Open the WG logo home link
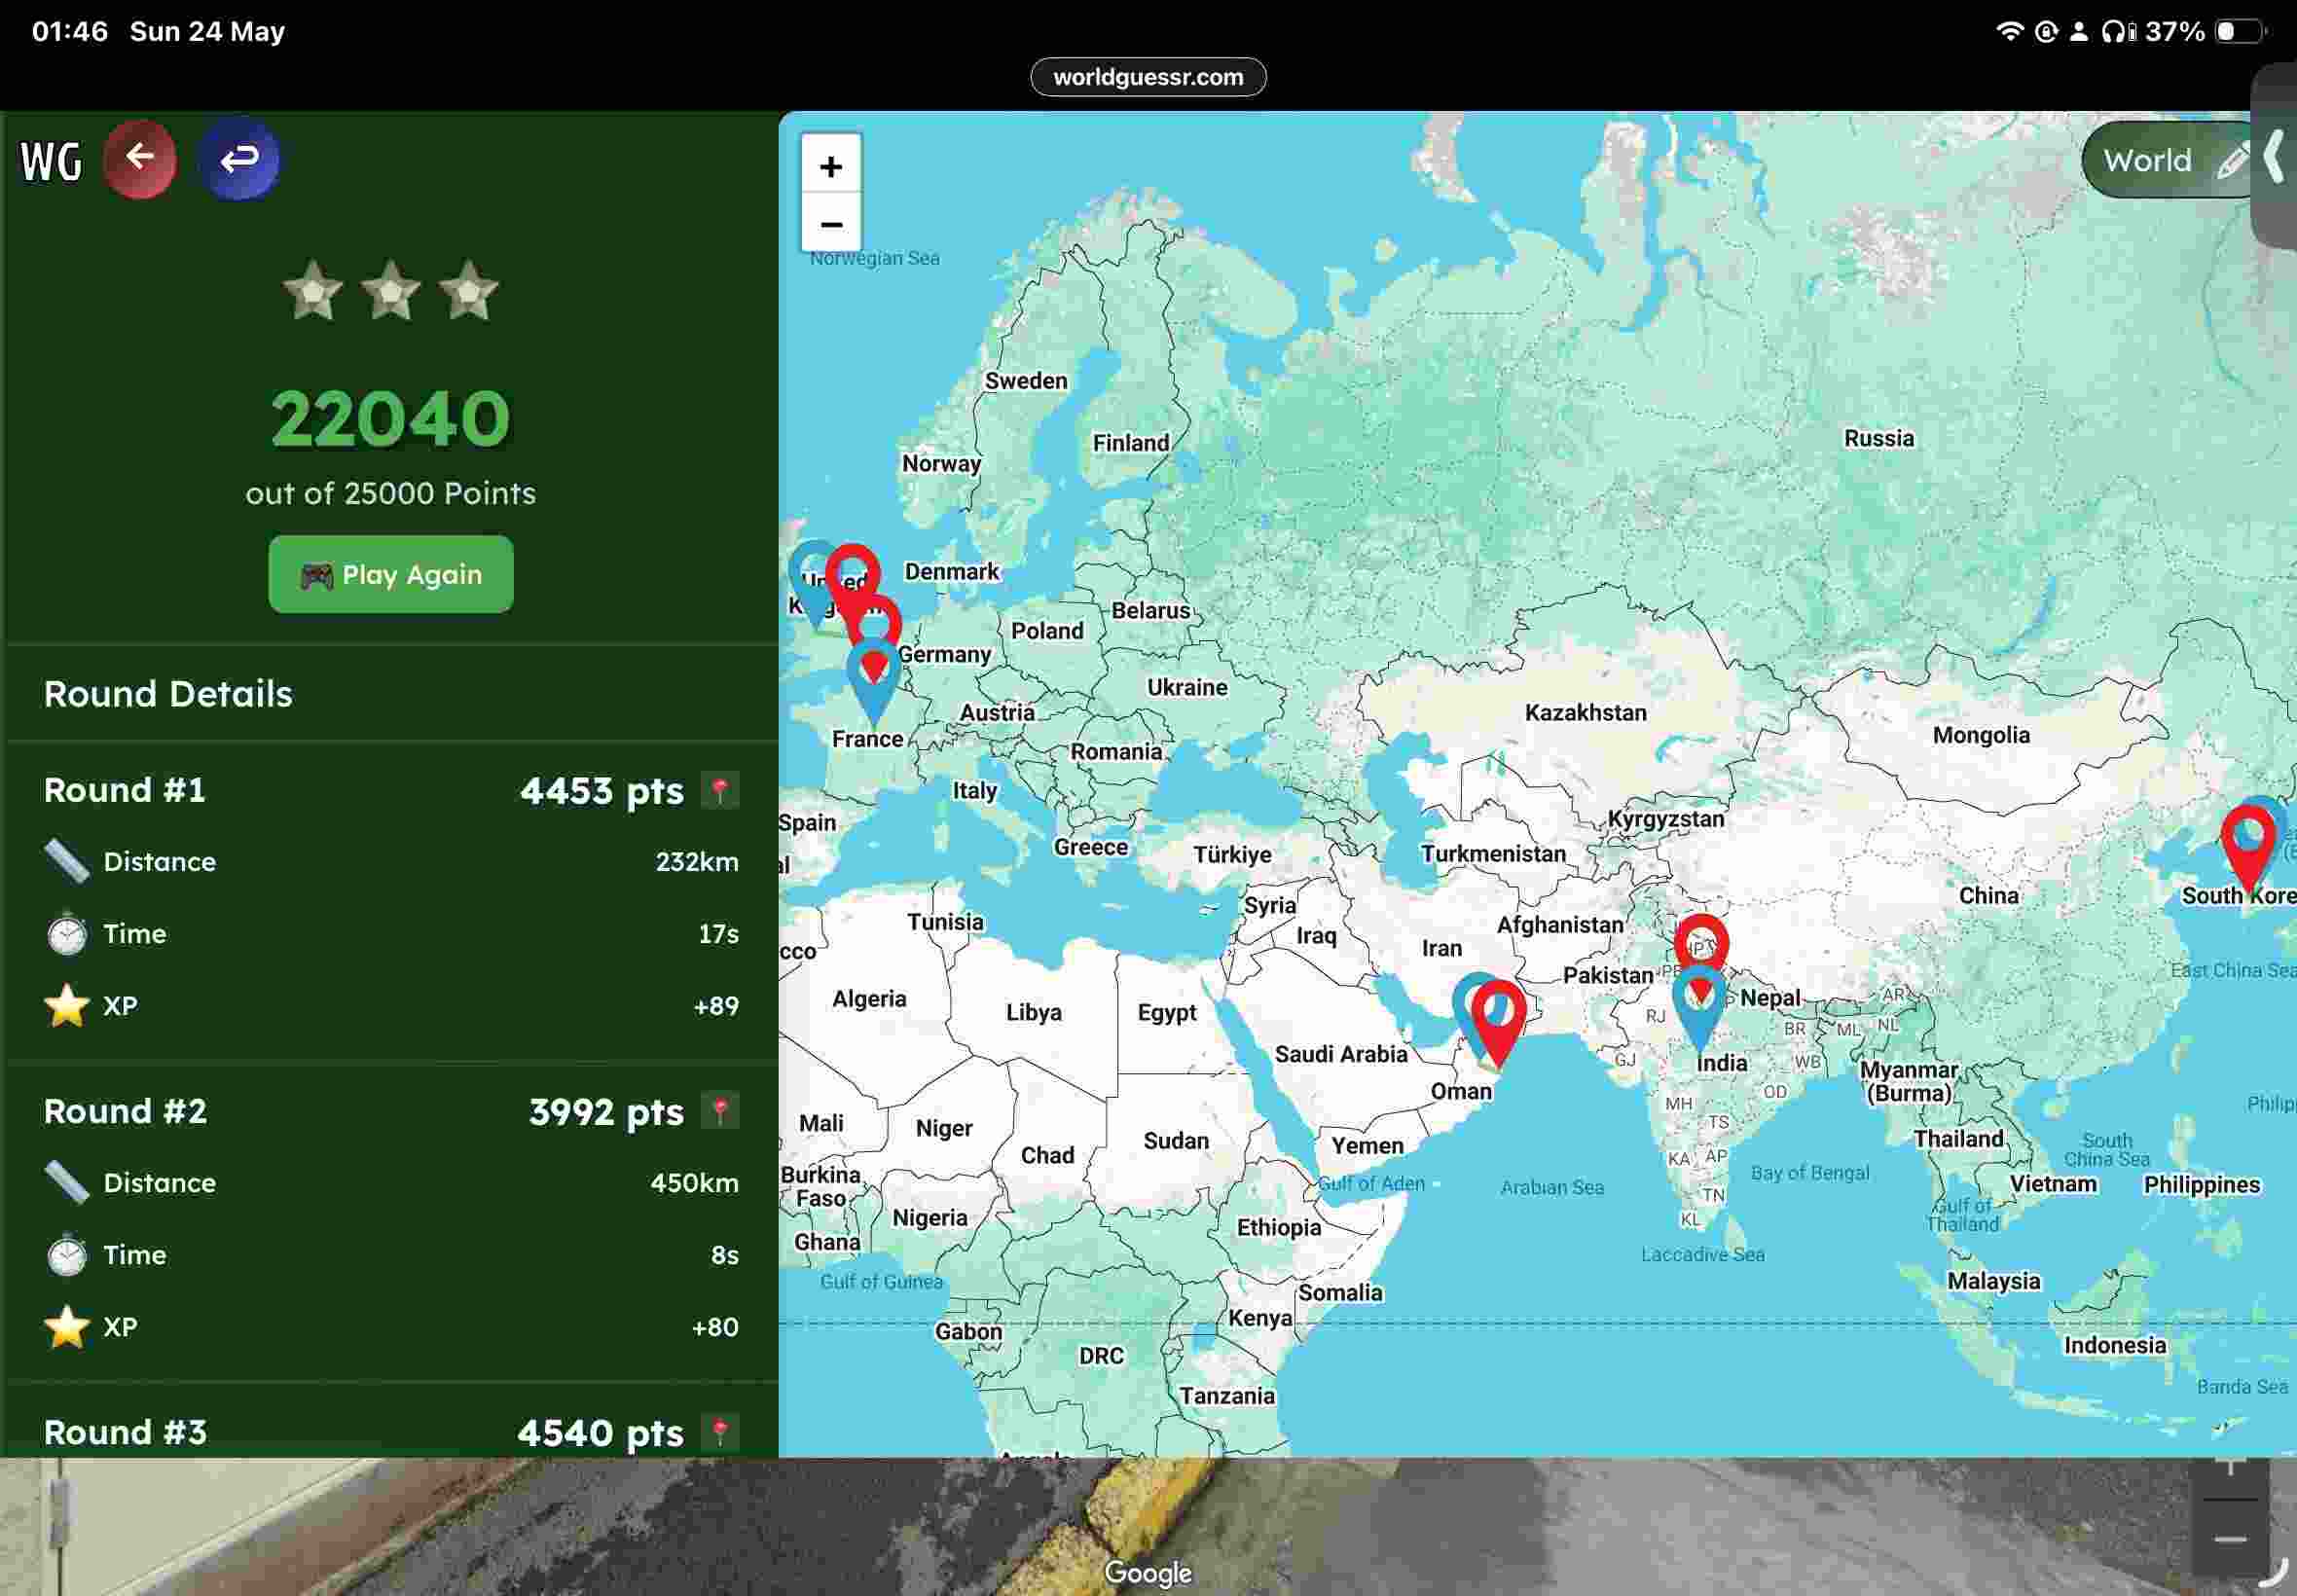The width and height of the screenshot is (2297, 1596). point(51,161)
